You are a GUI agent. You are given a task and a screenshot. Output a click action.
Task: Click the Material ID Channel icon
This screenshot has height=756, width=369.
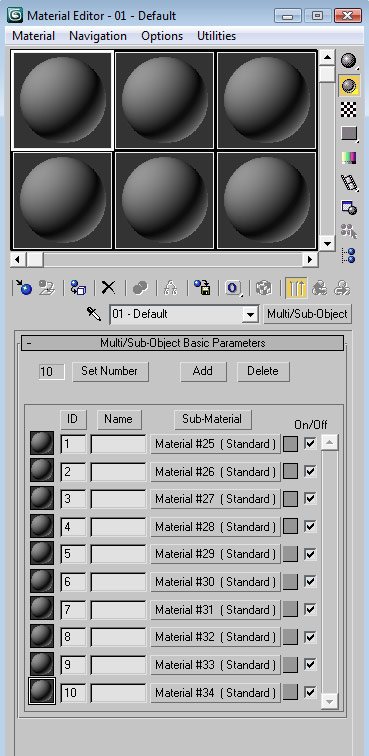pyautogui.click(x=233, y=288)
